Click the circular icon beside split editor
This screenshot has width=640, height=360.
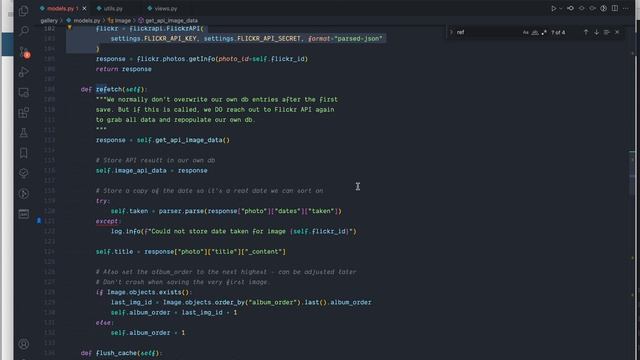pyautogui.click(x=604, y=8)
